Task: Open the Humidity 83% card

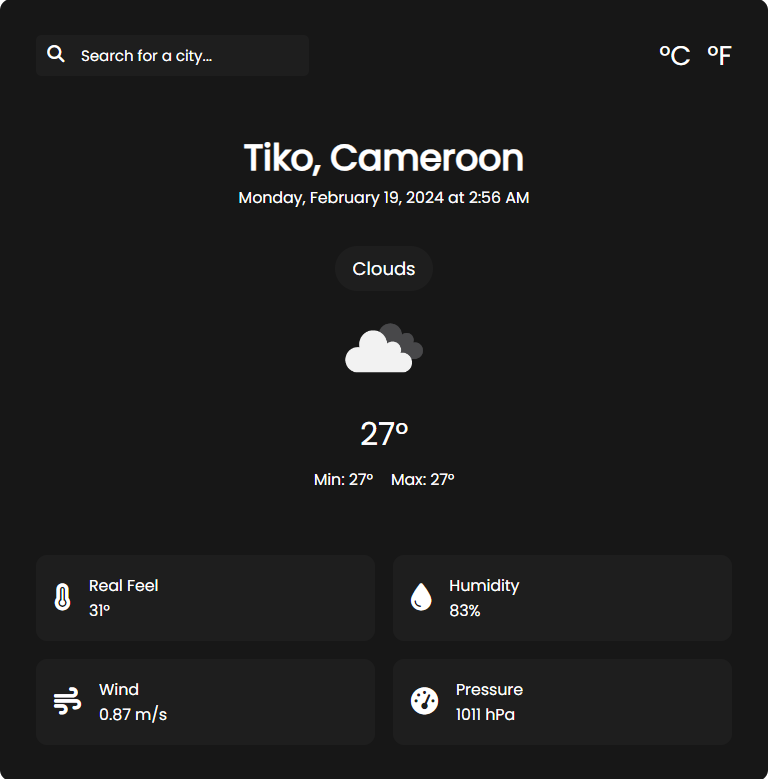Action: 562,598
